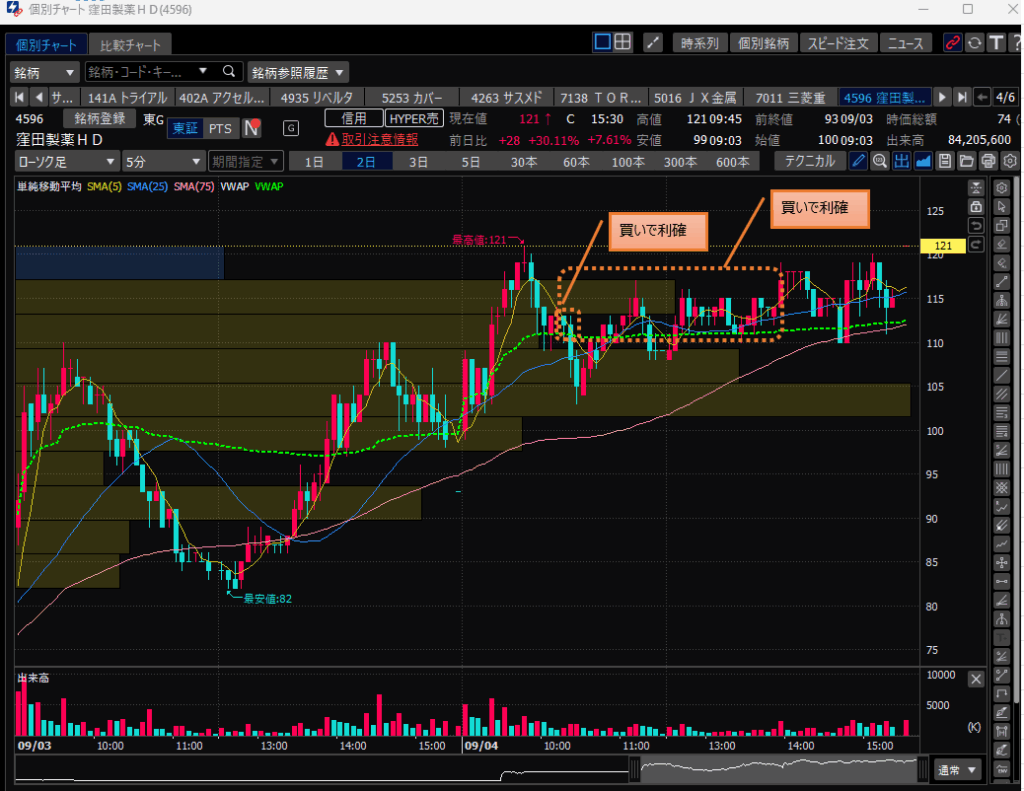This screenshot has width=1024, height=791.
Task: Click the floppy disk save icon
Action: [x=944, y=161]
